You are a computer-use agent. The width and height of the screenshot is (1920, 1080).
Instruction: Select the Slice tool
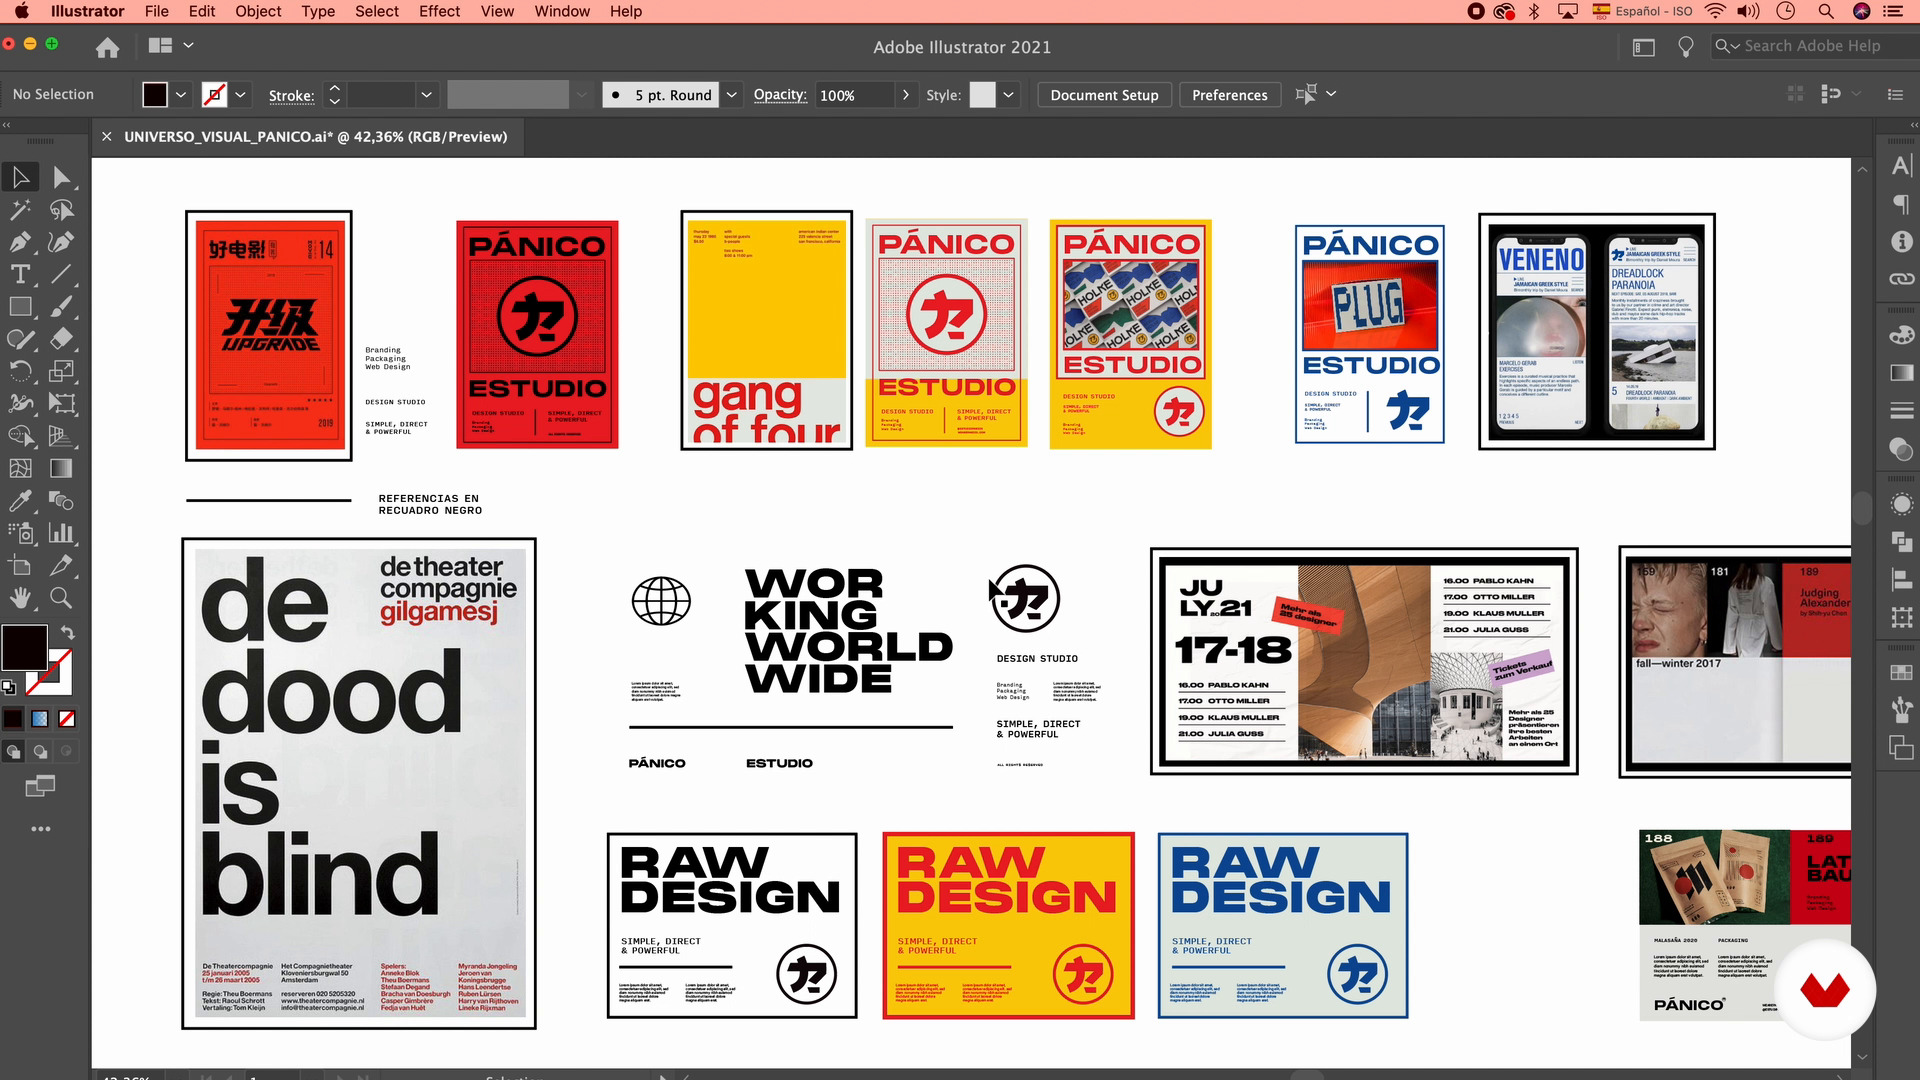click(61, 565)
